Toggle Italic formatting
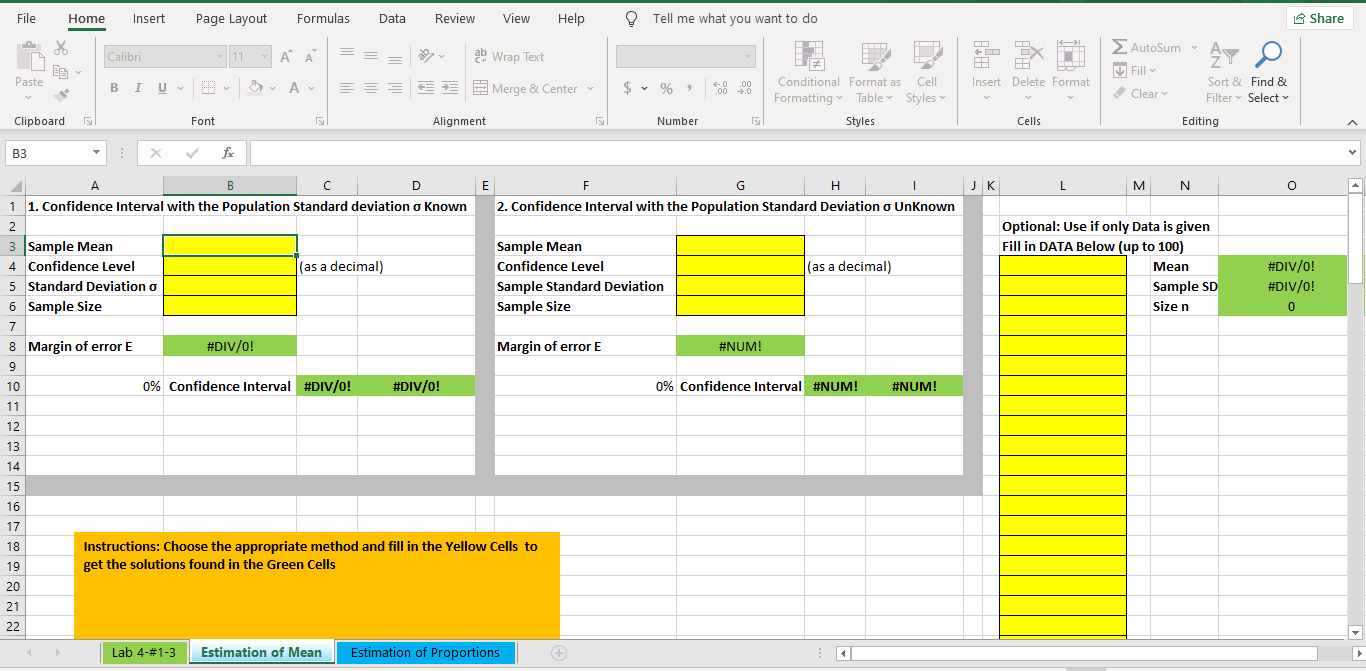The height and width of the screenshot is (671, 1366). (138, 88)
